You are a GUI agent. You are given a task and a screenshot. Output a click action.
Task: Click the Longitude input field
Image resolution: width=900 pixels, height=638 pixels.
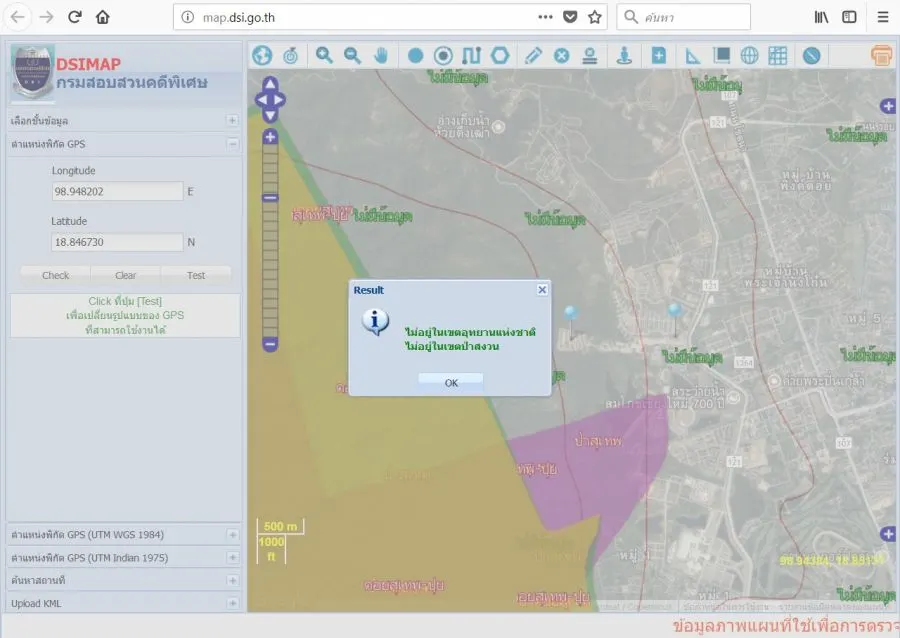[117, 191]
